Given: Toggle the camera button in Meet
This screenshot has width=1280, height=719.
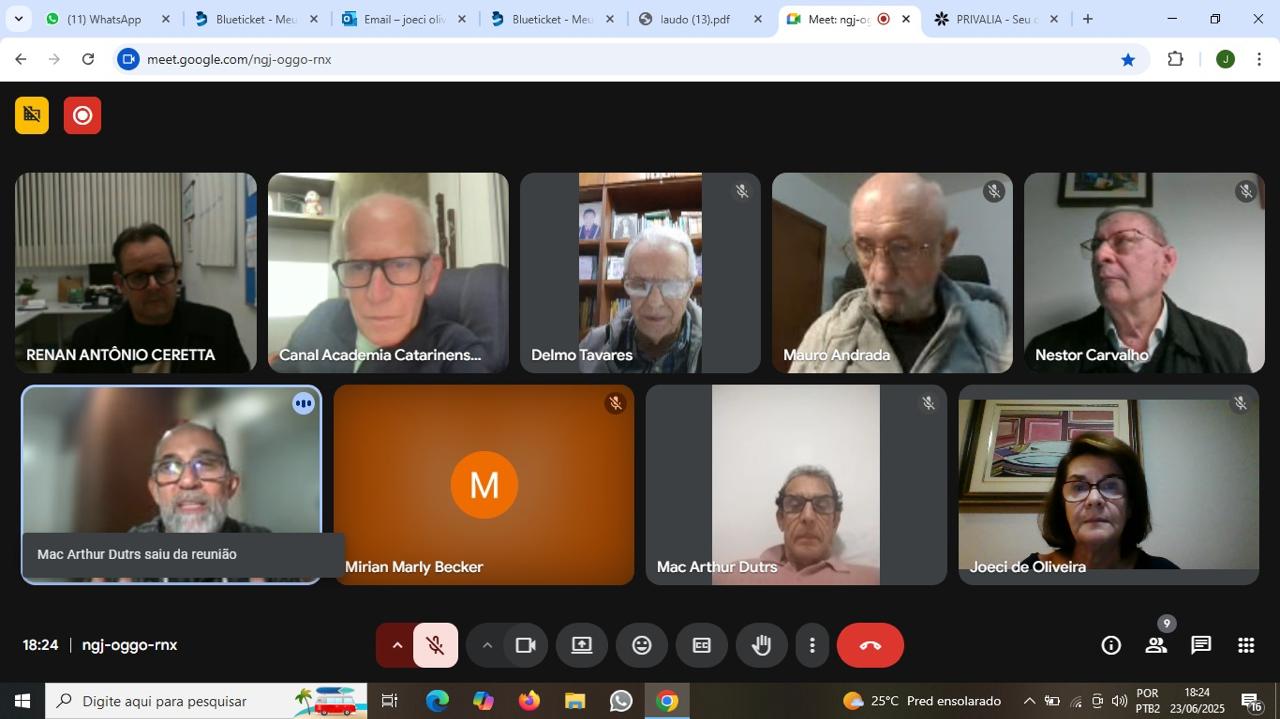Looking at the screenshot, I should tap(525, 645).
